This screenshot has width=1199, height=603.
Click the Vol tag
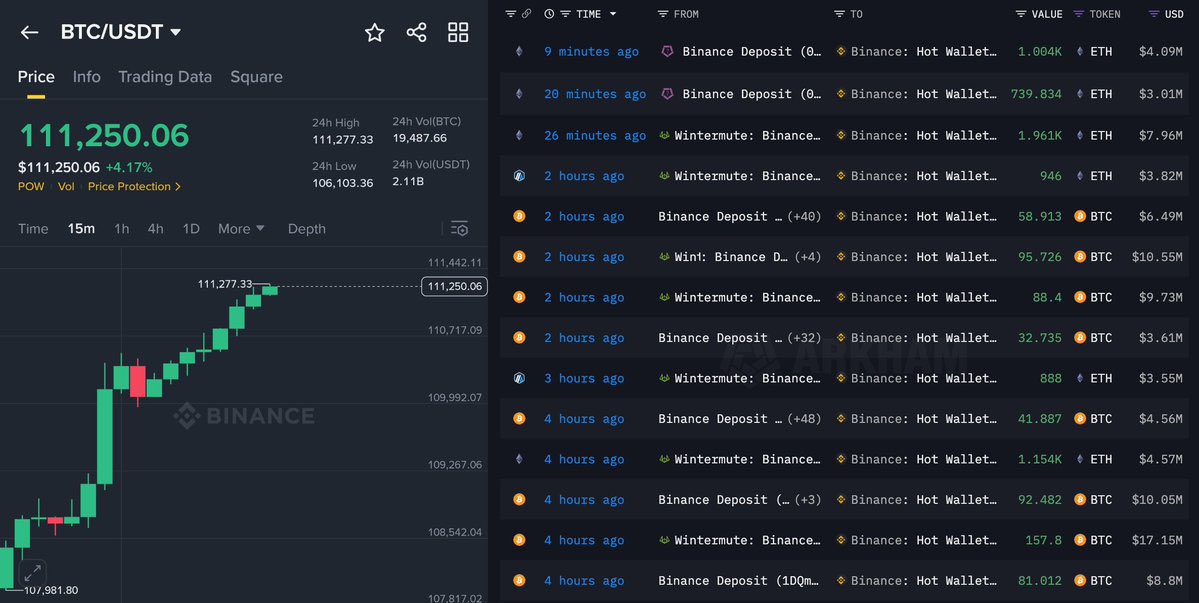66,186
